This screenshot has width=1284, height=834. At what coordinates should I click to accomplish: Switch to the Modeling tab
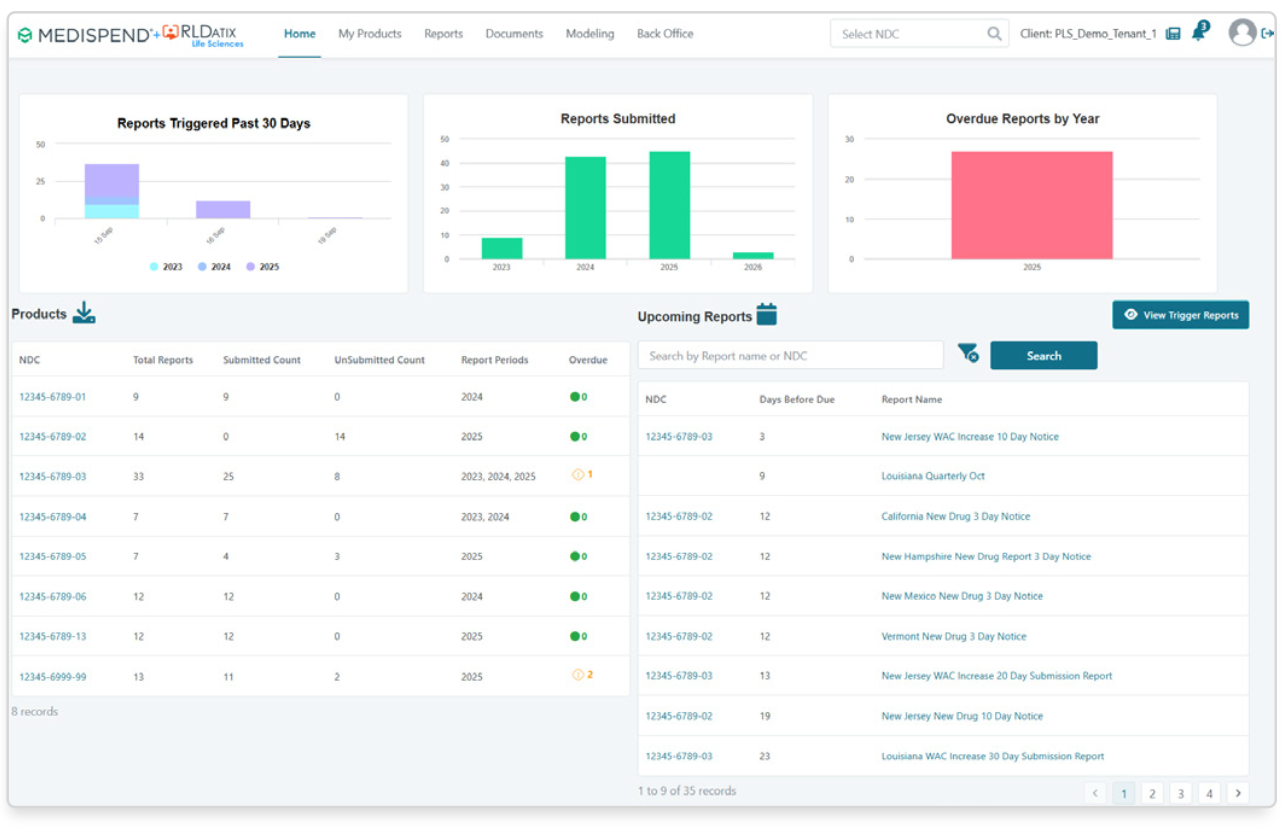coord(590,34)
